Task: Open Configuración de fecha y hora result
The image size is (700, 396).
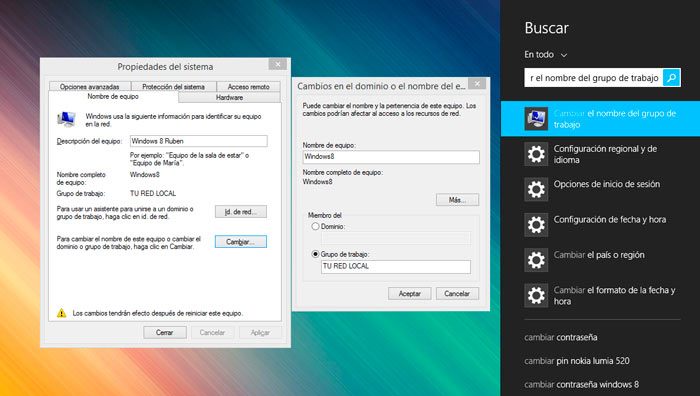Action: tap(600, 225)
